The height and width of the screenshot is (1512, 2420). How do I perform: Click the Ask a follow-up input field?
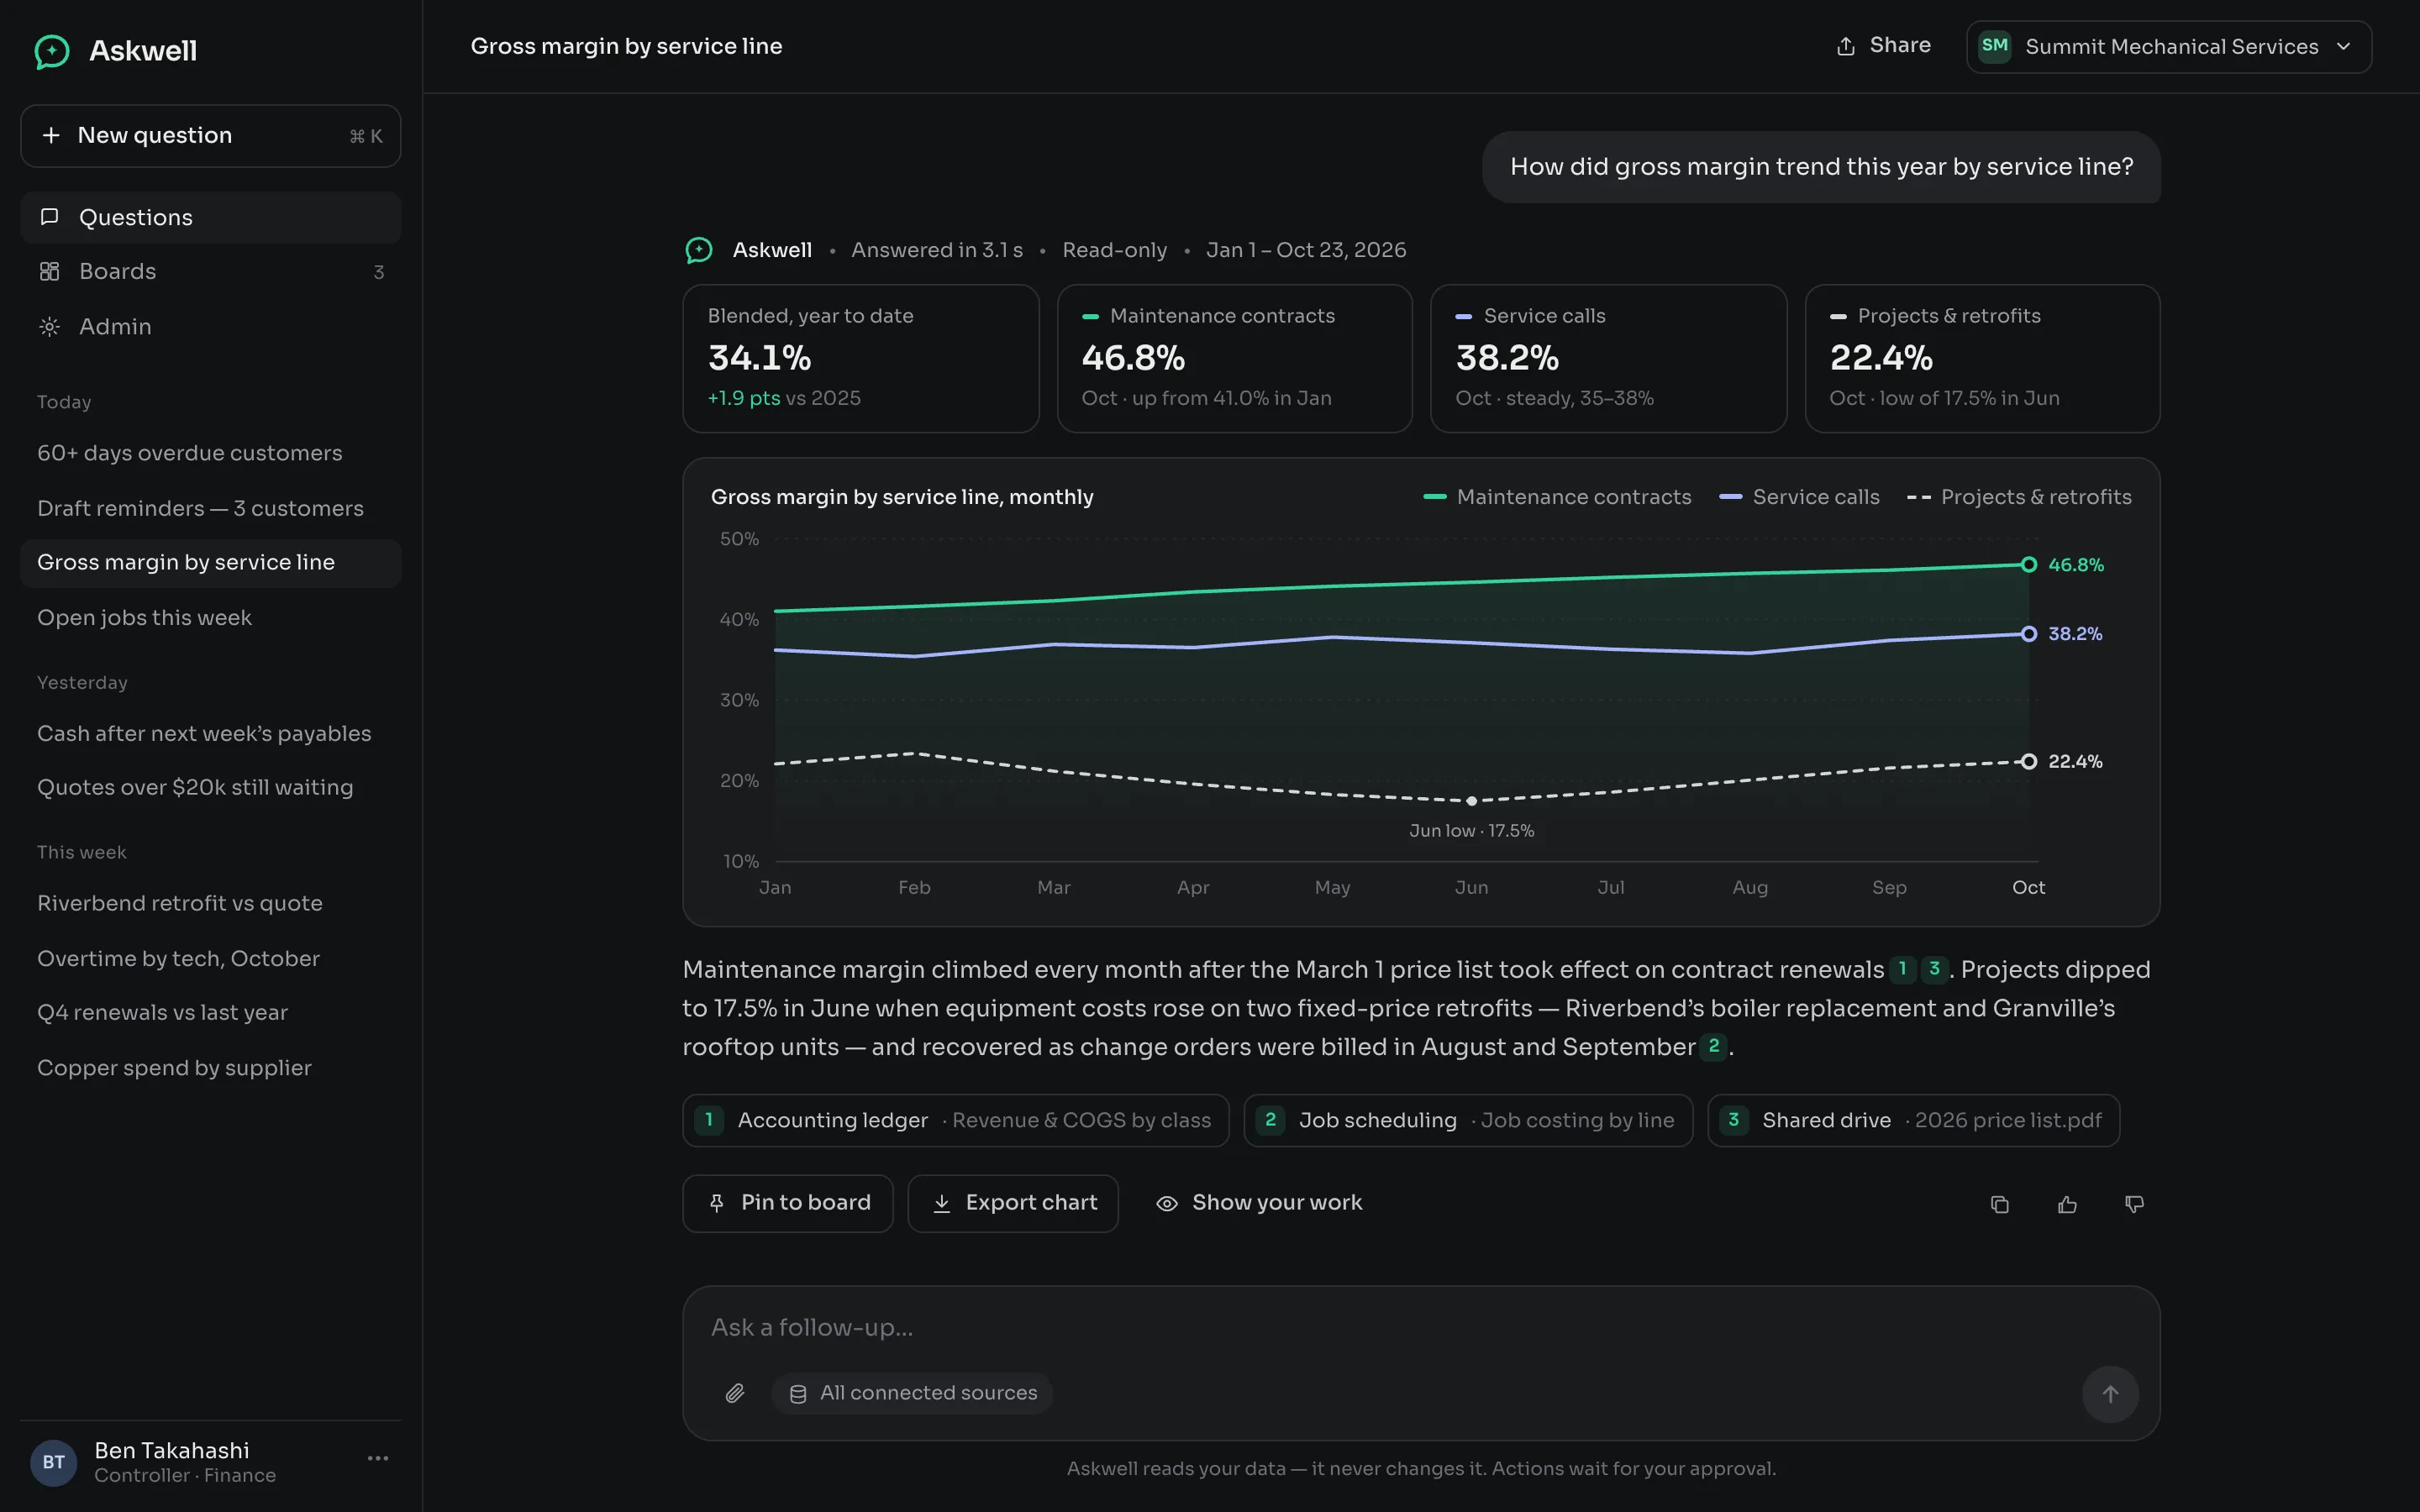pos(1420,1328)
